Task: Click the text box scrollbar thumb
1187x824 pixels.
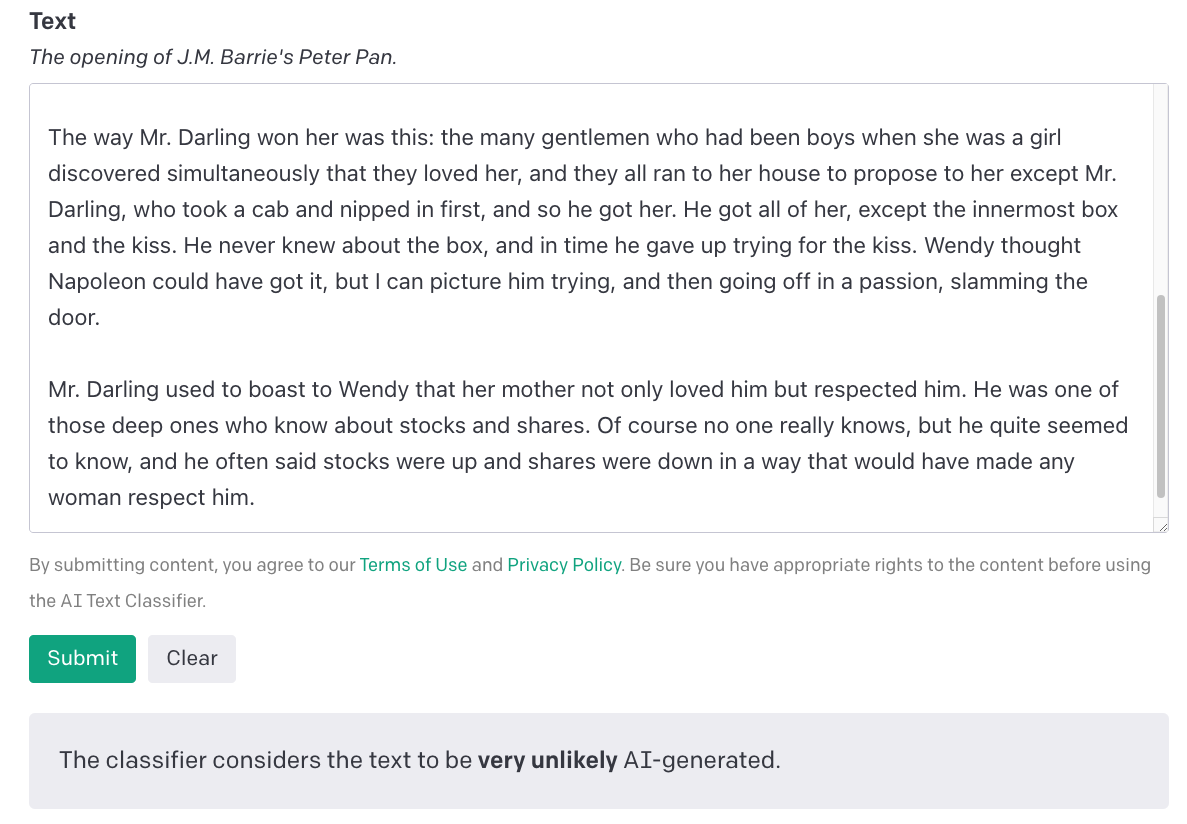Action: point(1160,396)
